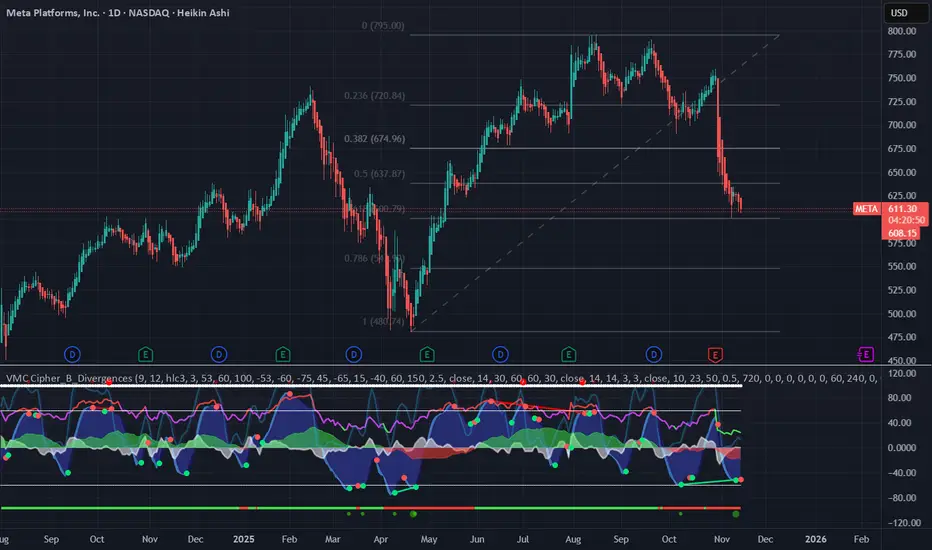Click the earnings E marker near February 2025
This screenshot has height=550, width=932.
(283, 355)
